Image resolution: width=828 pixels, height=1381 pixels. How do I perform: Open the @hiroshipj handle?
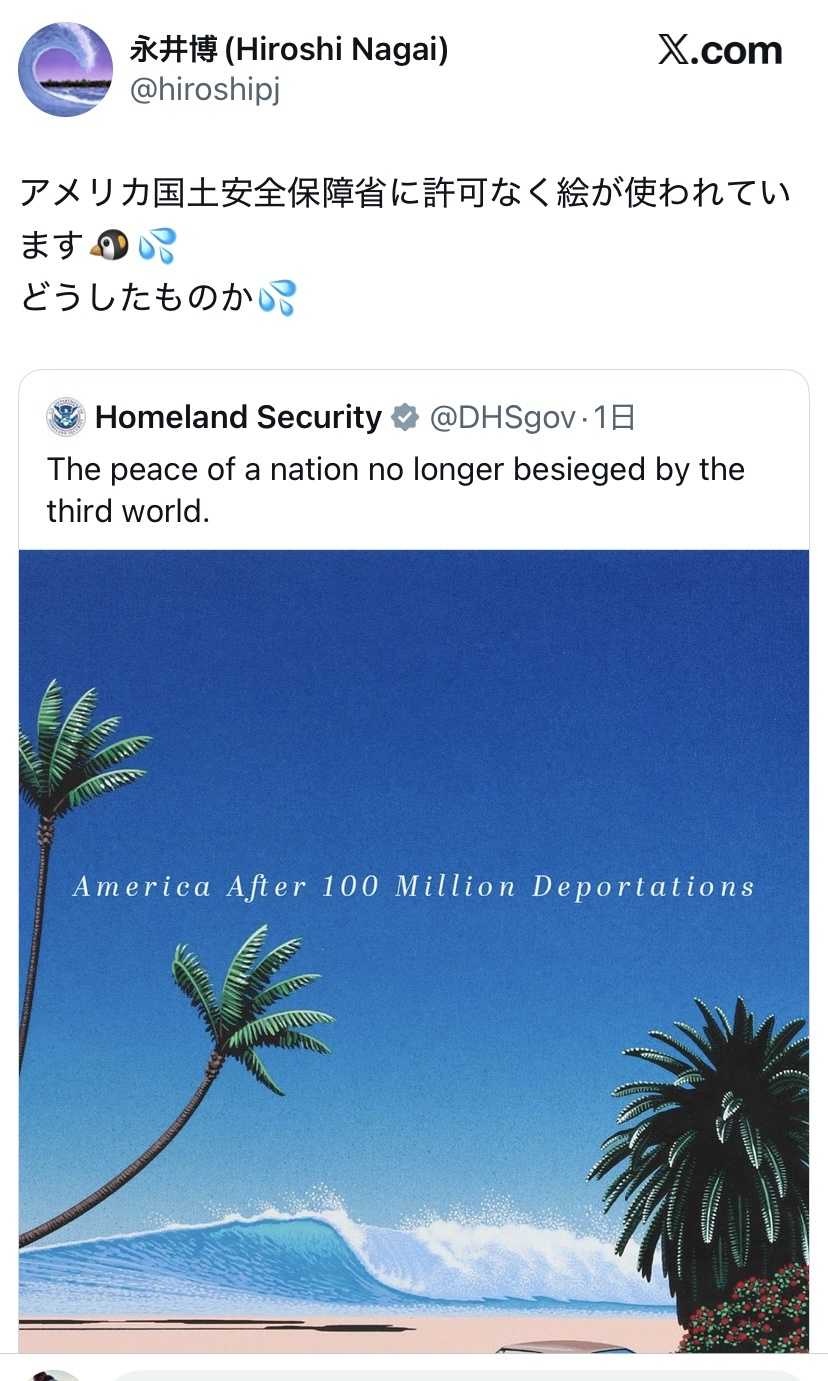pyautogui.click(x=204, y=91)
